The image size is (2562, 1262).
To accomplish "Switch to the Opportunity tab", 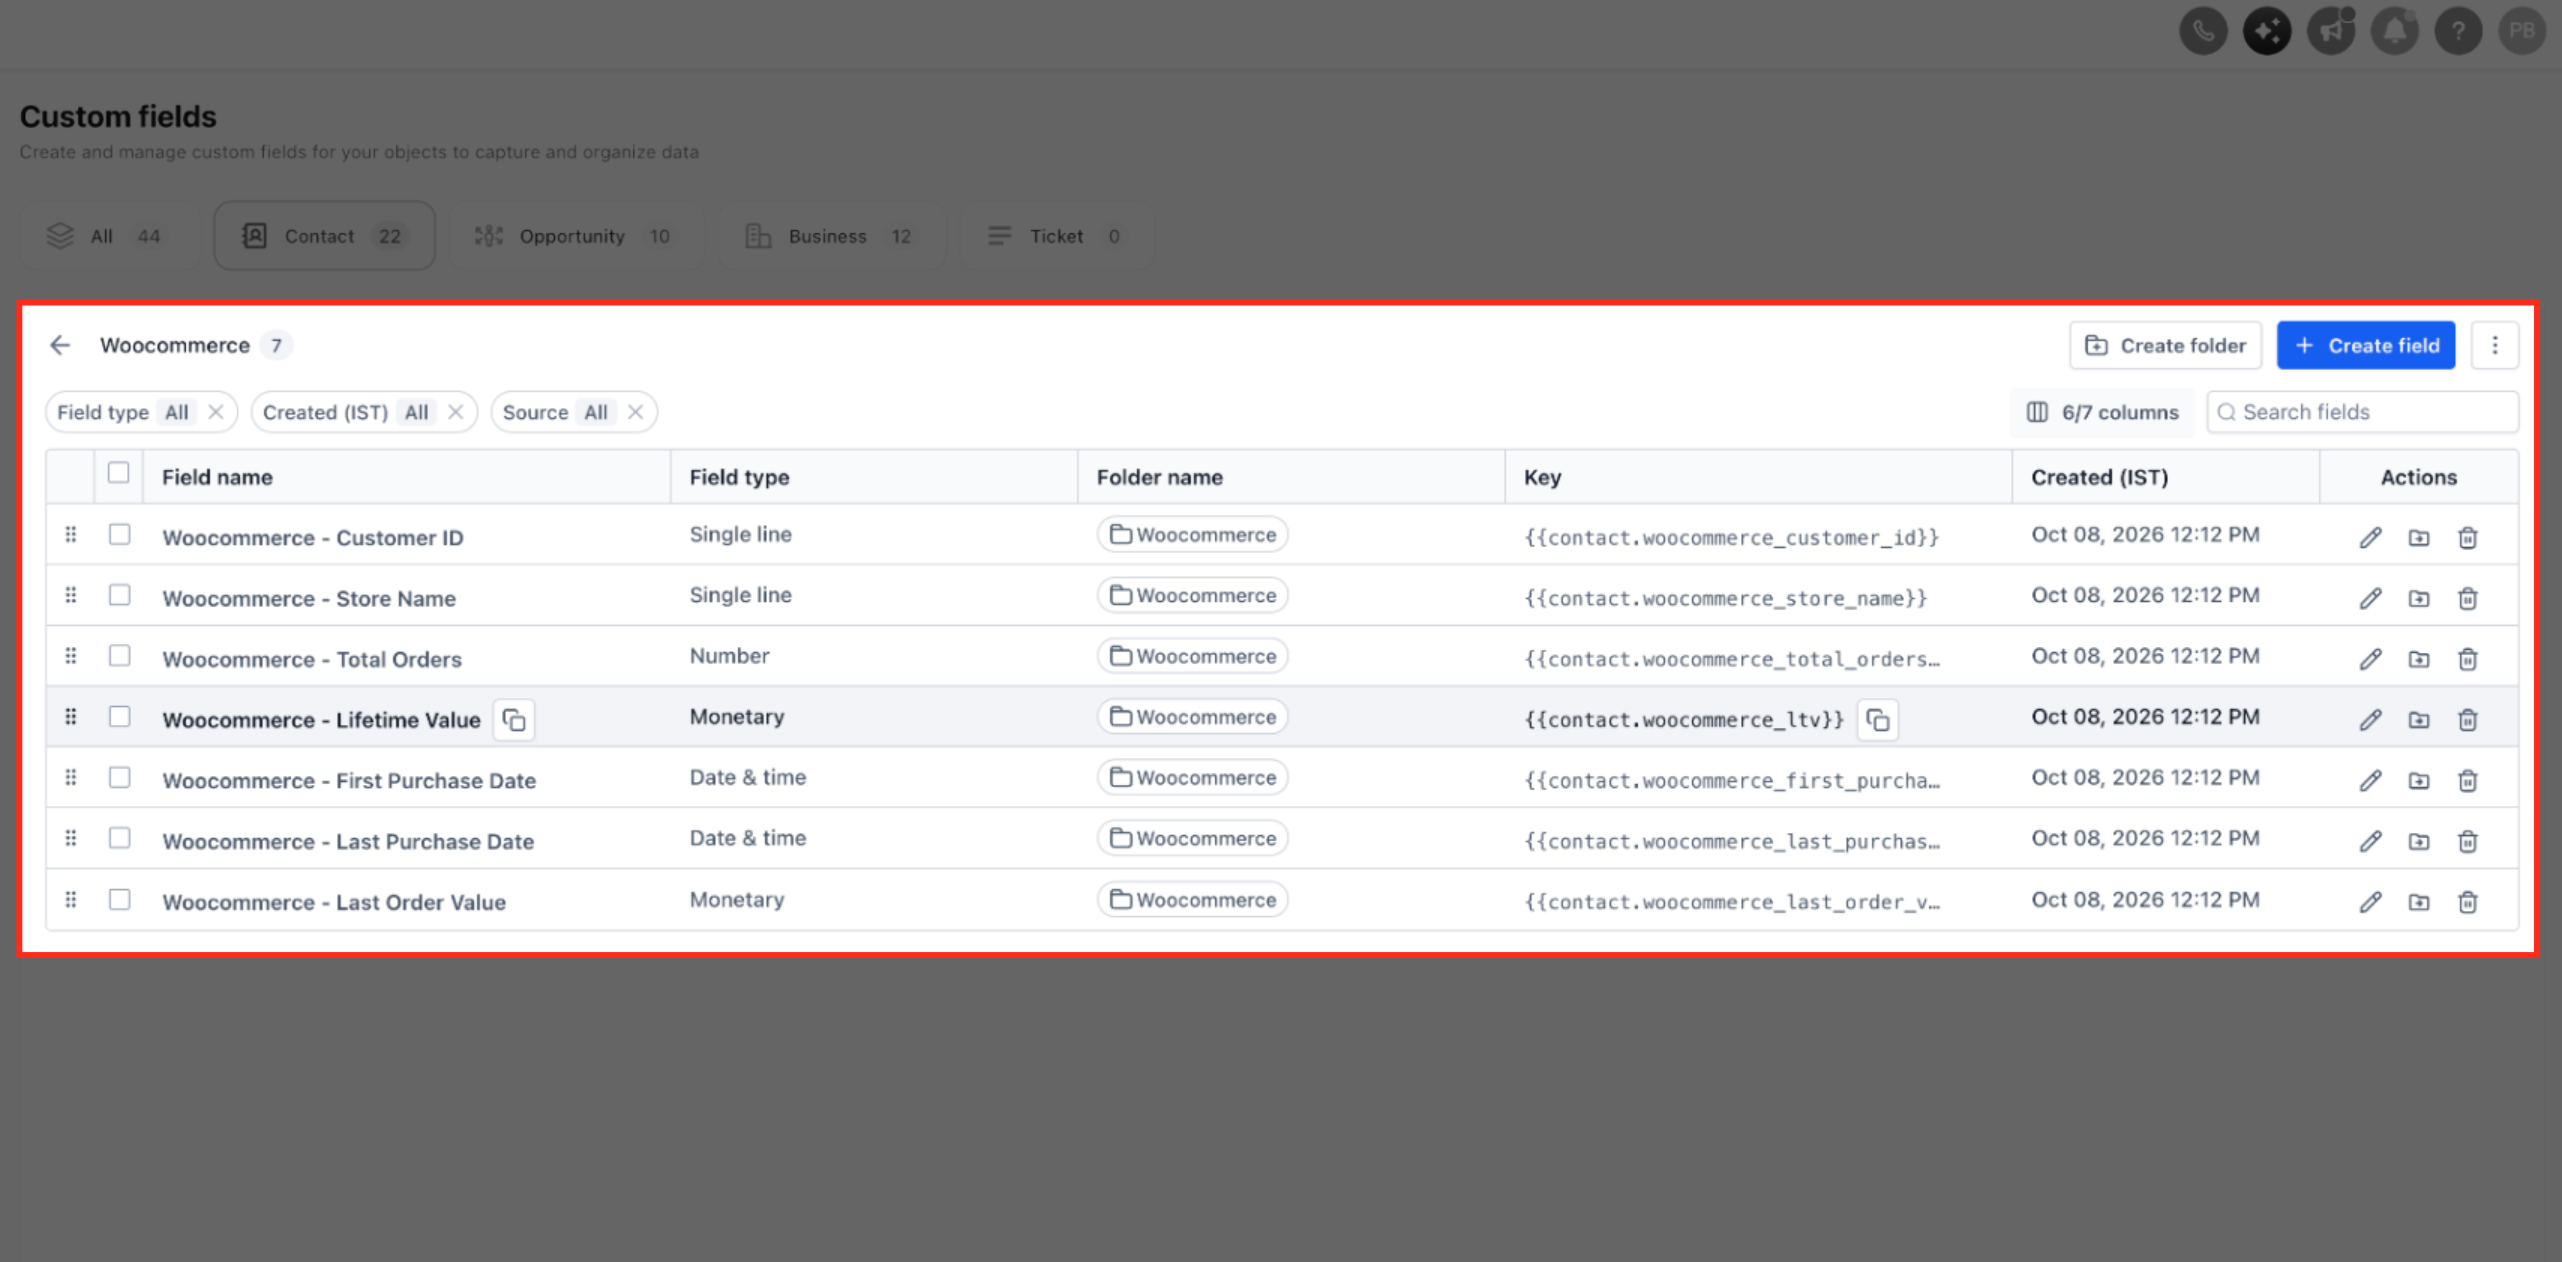I will pyautogui.click(x=574, y=236).
